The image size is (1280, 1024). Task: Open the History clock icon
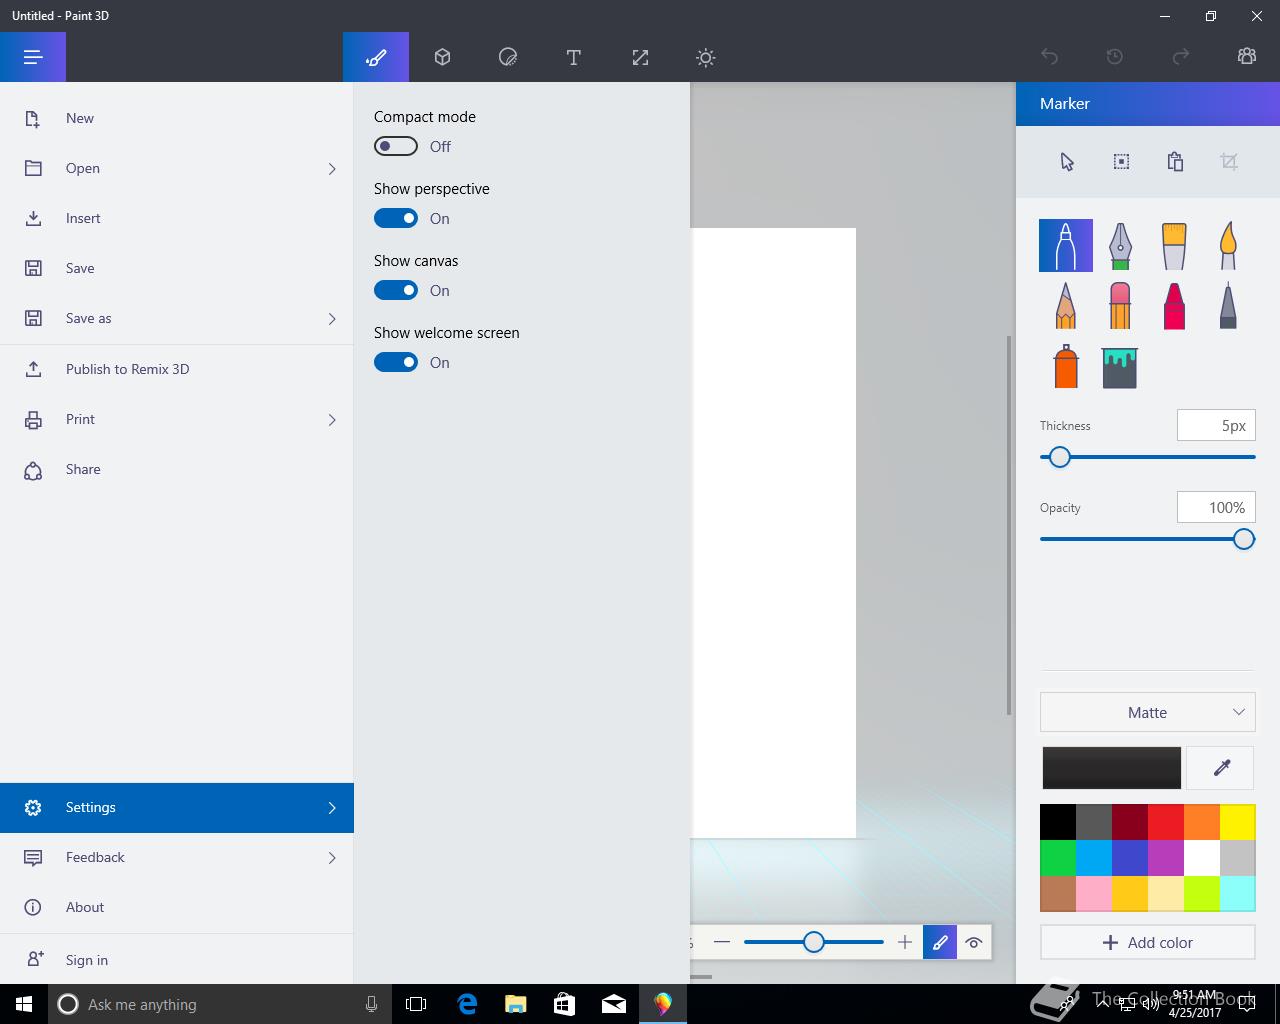pyautogui.click(x=1115, y=57)
